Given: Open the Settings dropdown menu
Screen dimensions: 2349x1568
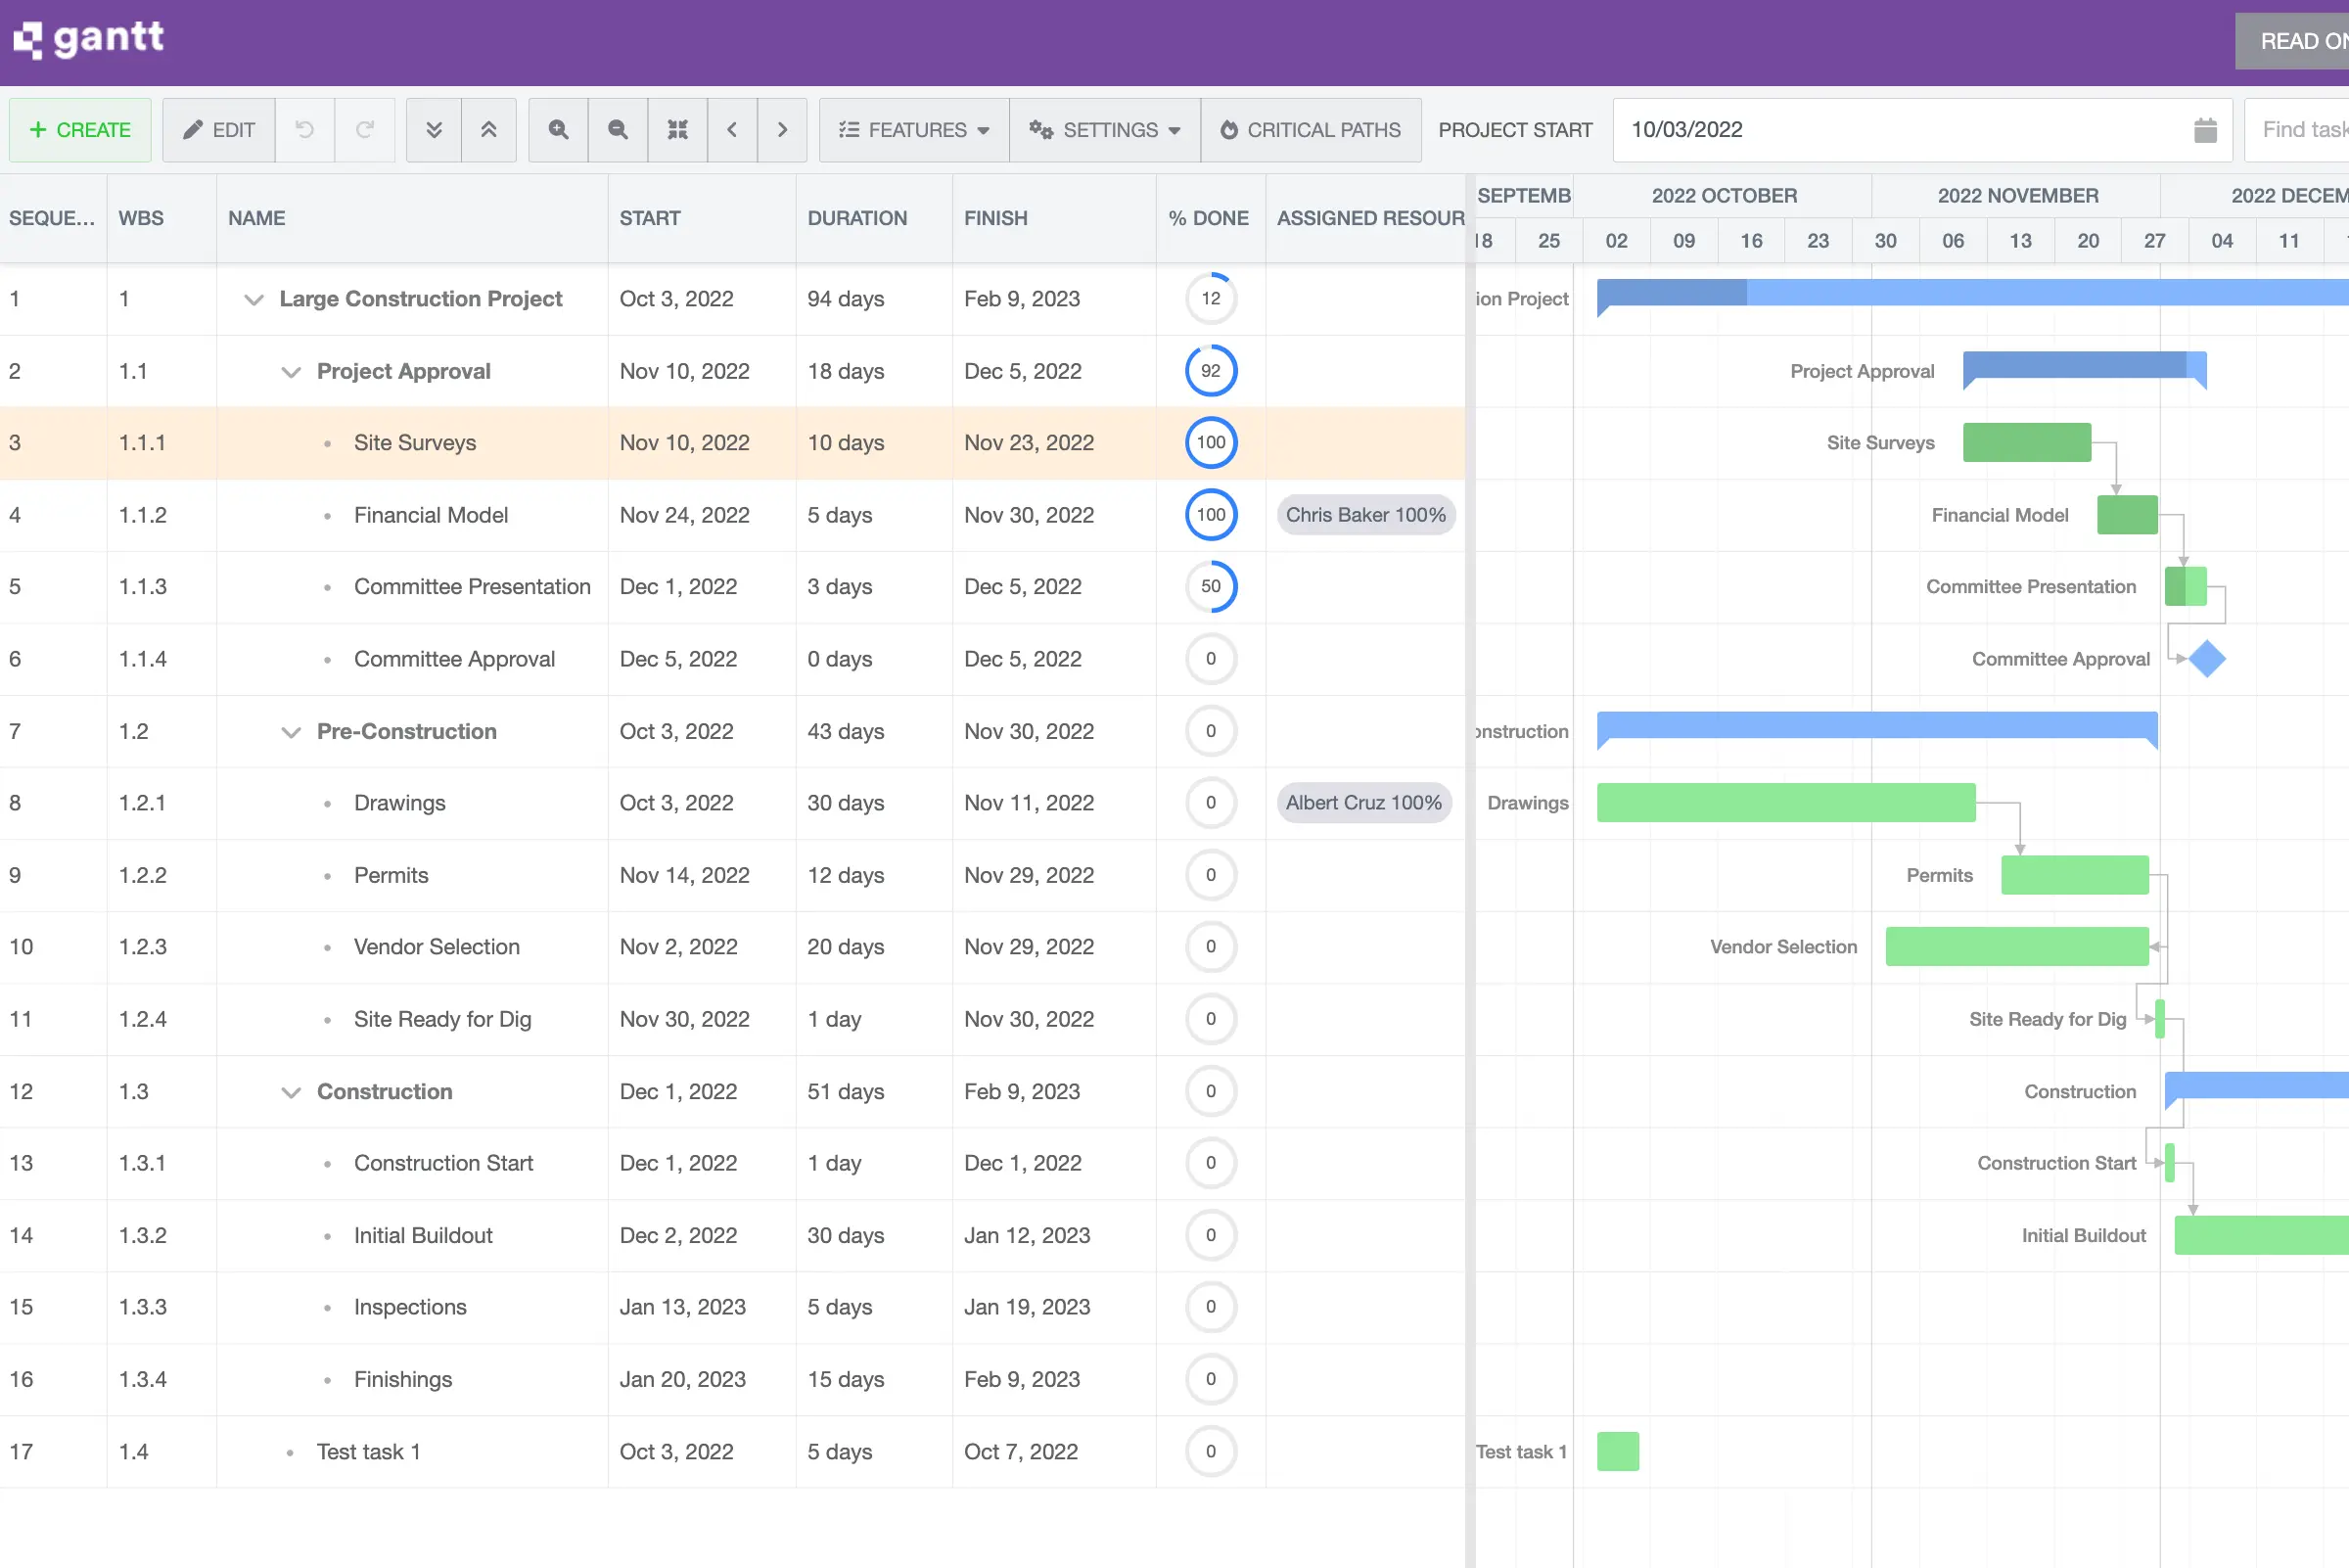Looking at the screenshot, I should [1104, 130].
